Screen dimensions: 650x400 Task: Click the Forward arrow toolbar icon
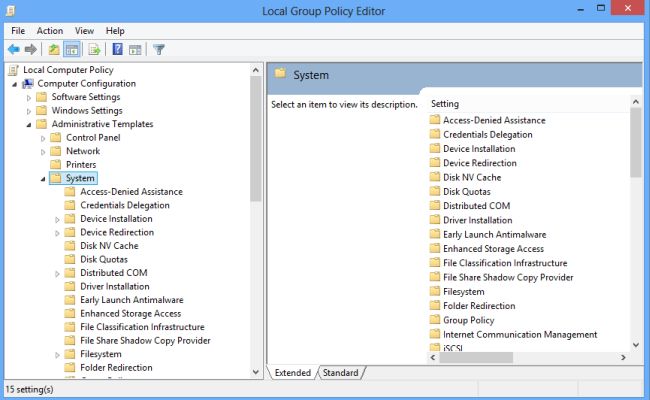click(x=31, y=50)
